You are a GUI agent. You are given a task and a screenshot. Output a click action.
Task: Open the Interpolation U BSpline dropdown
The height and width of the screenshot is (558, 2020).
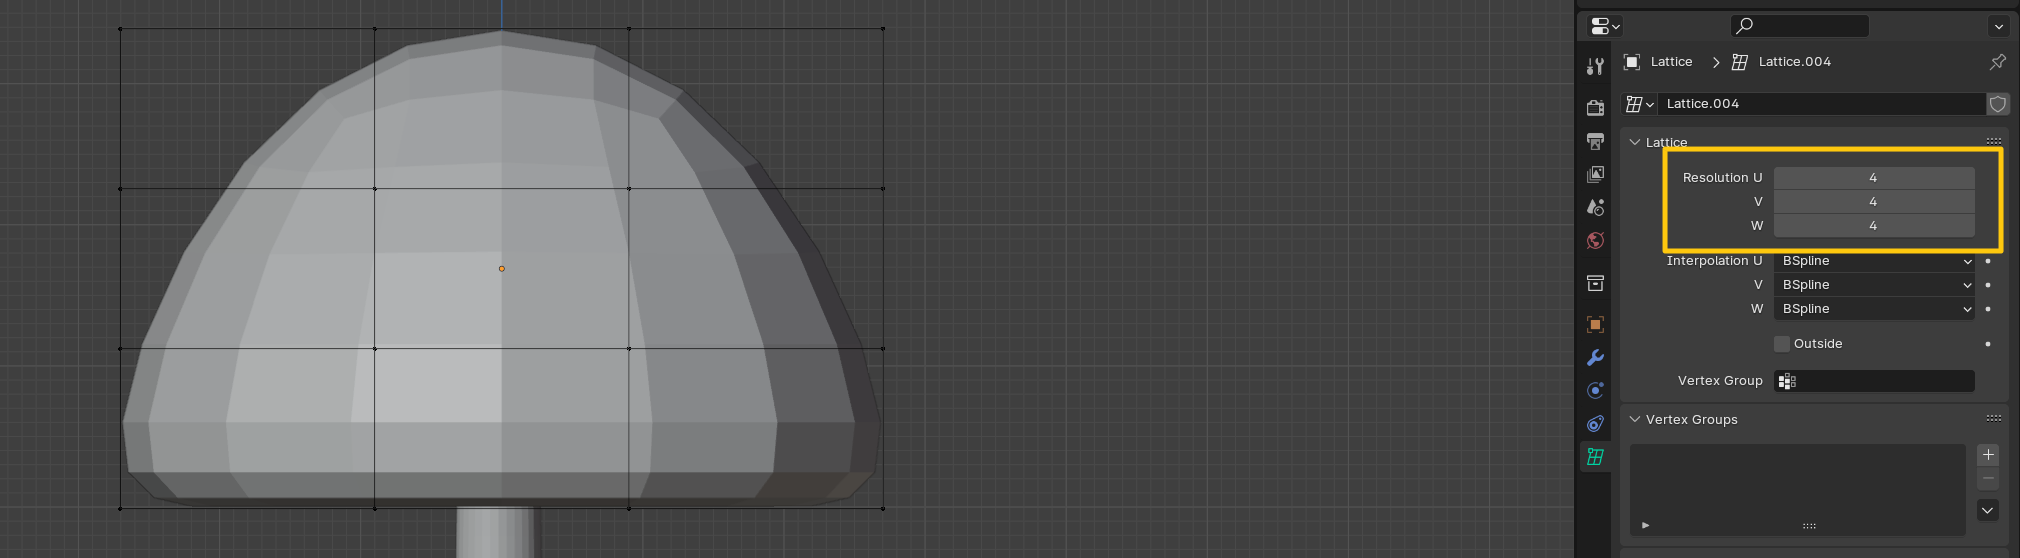(1874, 261)
